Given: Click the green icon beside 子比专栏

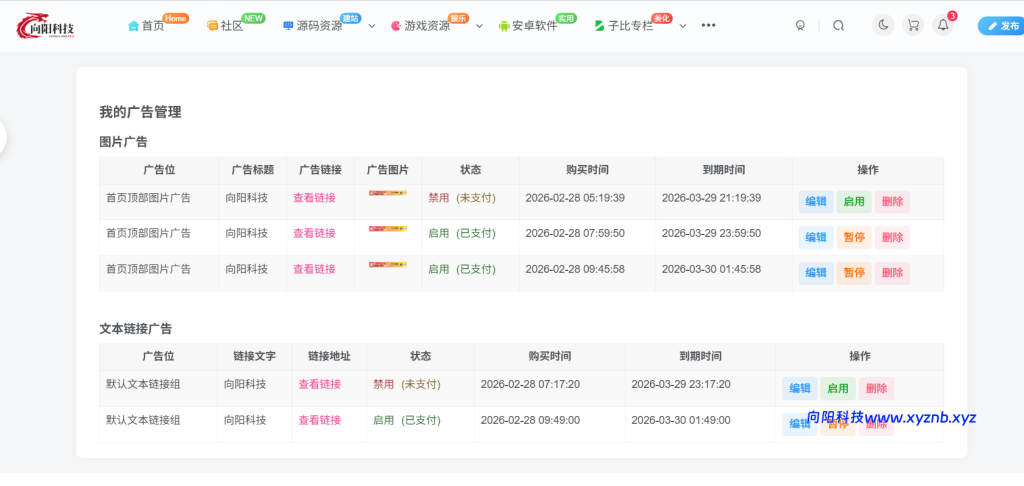Looking at the screenshot, I should pos(600,26).
